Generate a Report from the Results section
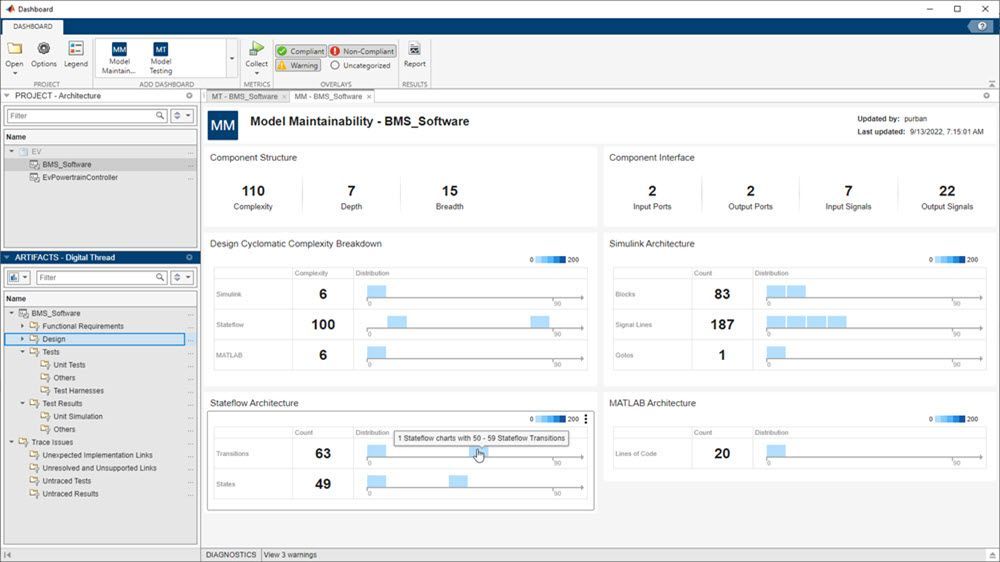This screenshot has height=562, width=1000. coord(414,54)
